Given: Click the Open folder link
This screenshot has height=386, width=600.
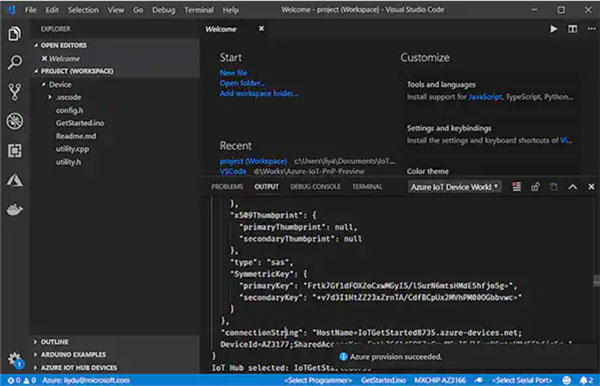Looking at the screenshot, I should 242,83.
